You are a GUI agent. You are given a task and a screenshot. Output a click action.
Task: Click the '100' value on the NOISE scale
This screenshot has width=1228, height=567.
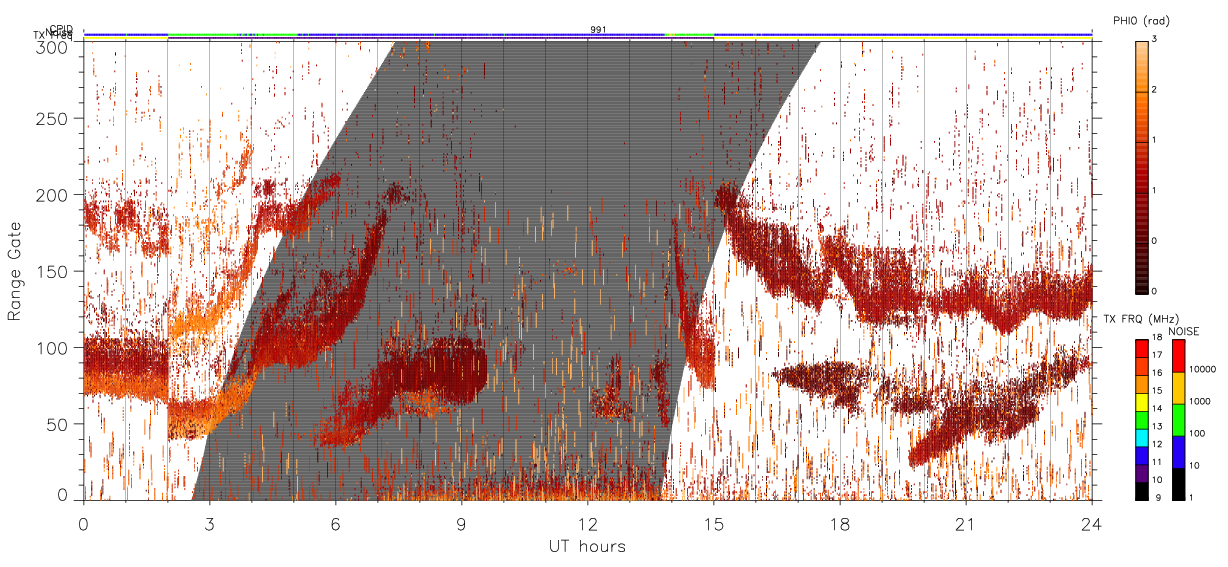point(1199,434)
